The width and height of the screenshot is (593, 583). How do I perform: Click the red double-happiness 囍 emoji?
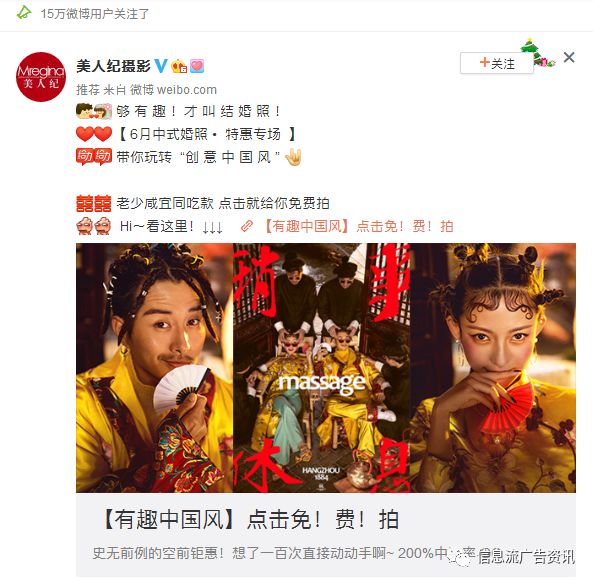tap(93, 203)
